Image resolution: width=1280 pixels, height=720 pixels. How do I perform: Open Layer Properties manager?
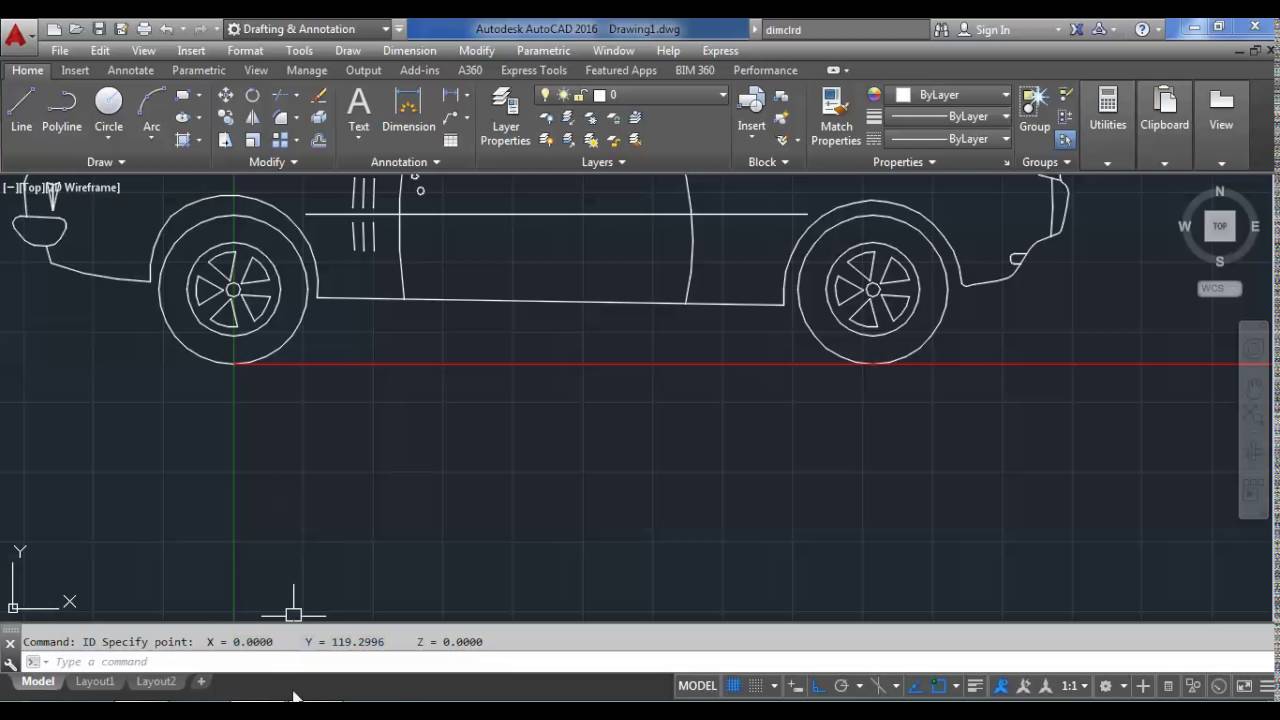click(505, 117)
